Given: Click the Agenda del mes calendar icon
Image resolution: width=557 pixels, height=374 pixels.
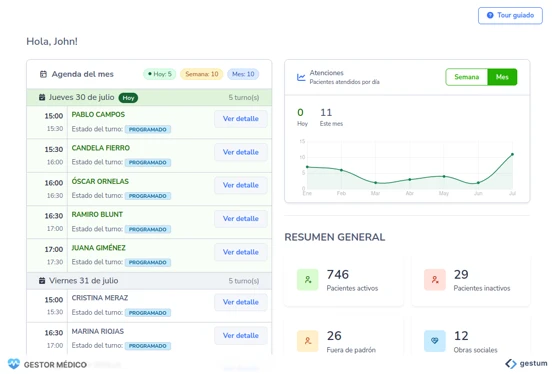Looking at the screenshot, I should click(43, 74).
